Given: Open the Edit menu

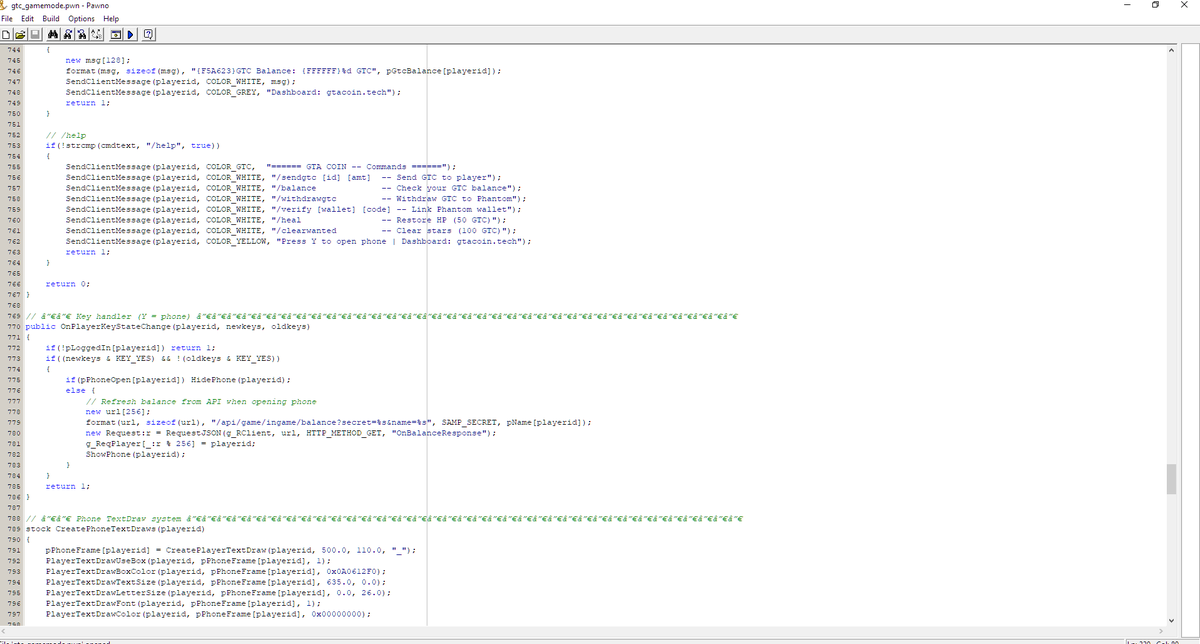Looking at the screenshot, I should pyautogui.click(x=28, y=19).
